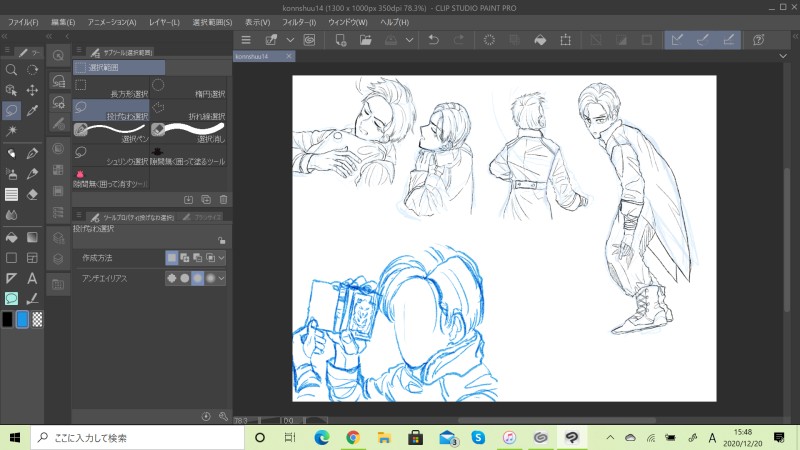Toggle the tool property lock icon
The image size is (800, 450).
point(221,240)
